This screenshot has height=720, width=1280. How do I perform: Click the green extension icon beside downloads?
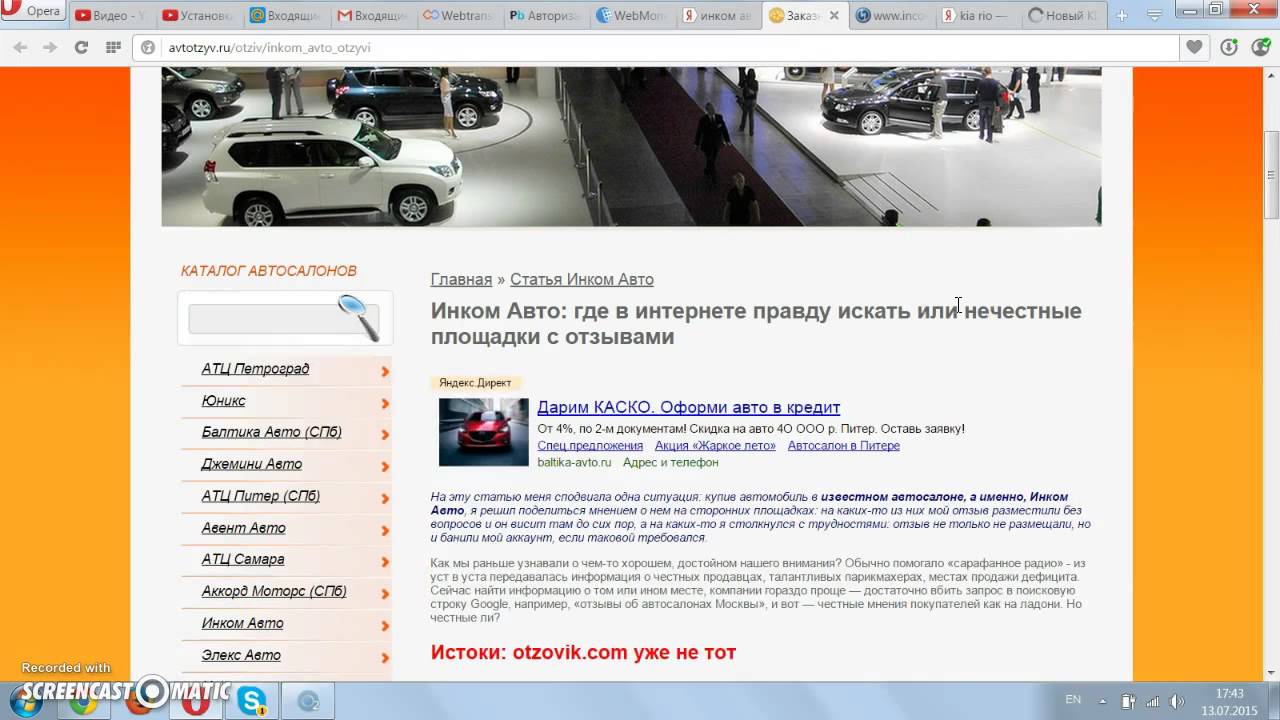click(x=1260, y=47)
